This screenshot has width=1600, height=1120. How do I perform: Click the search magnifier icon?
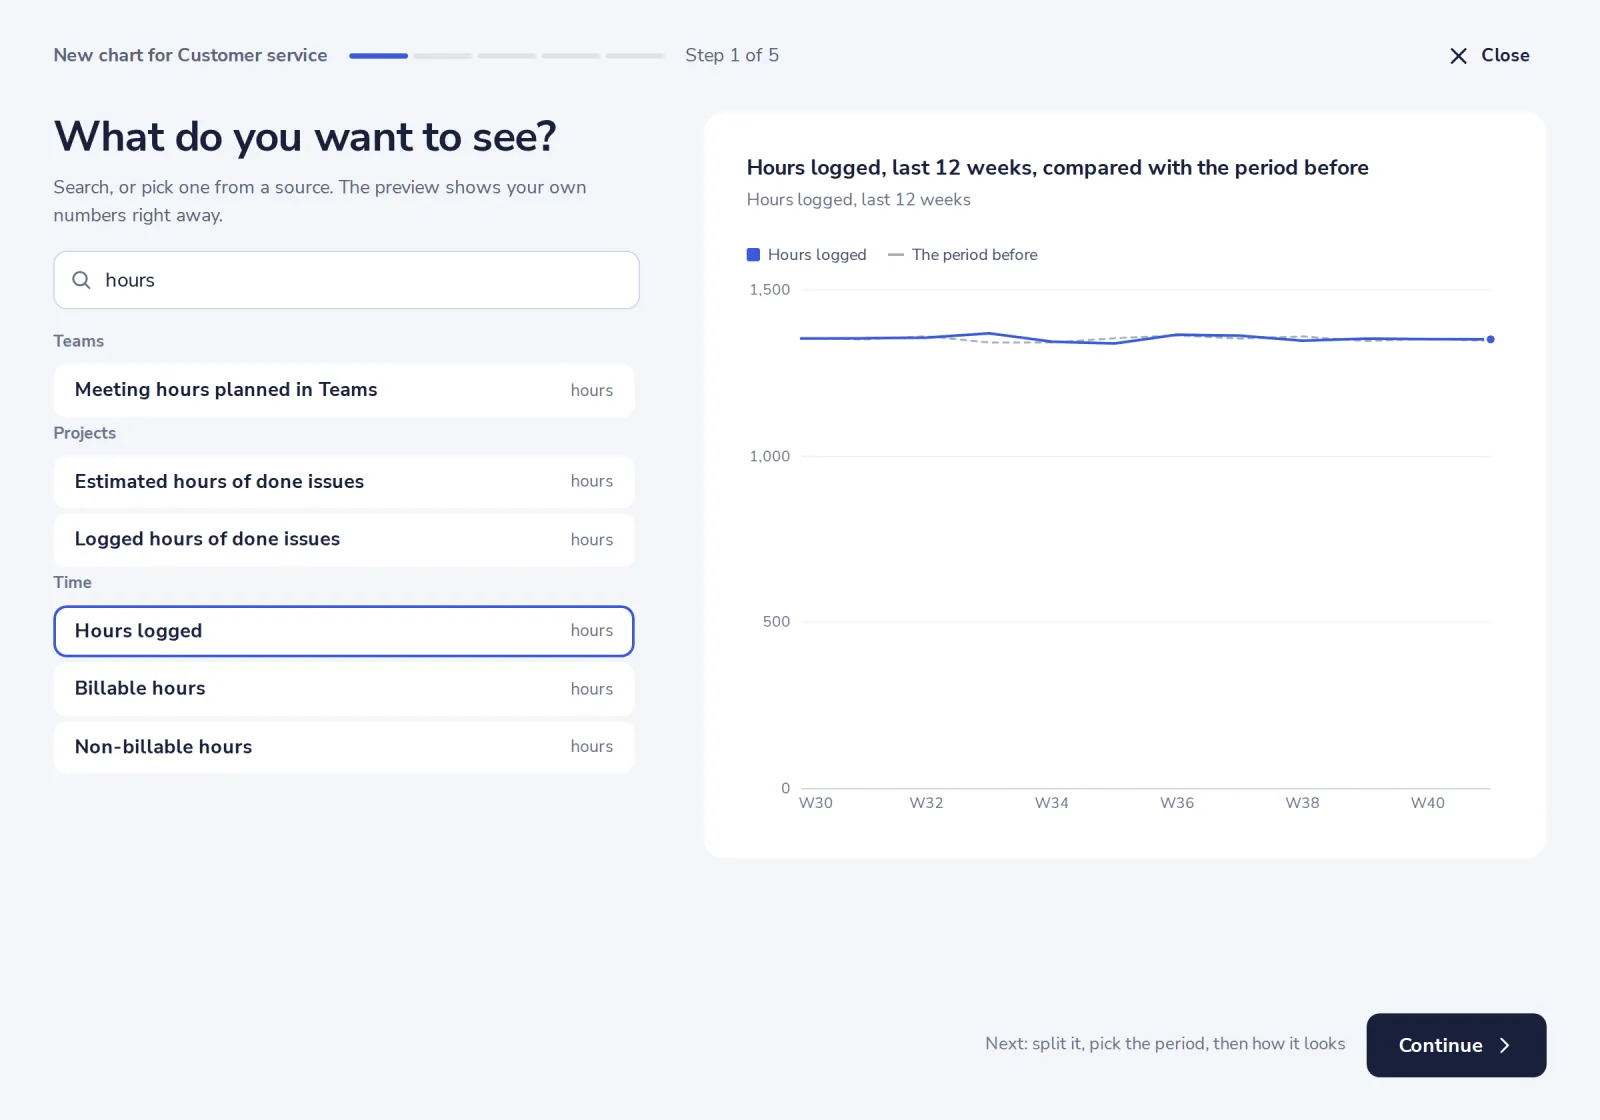pos(81,280)
